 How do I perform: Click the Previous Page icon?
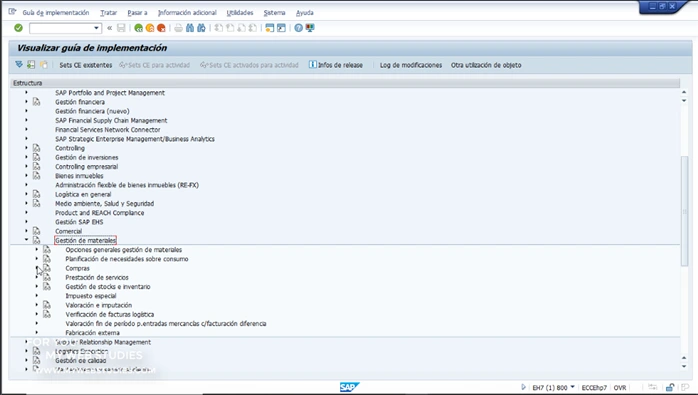click(230, 28)
